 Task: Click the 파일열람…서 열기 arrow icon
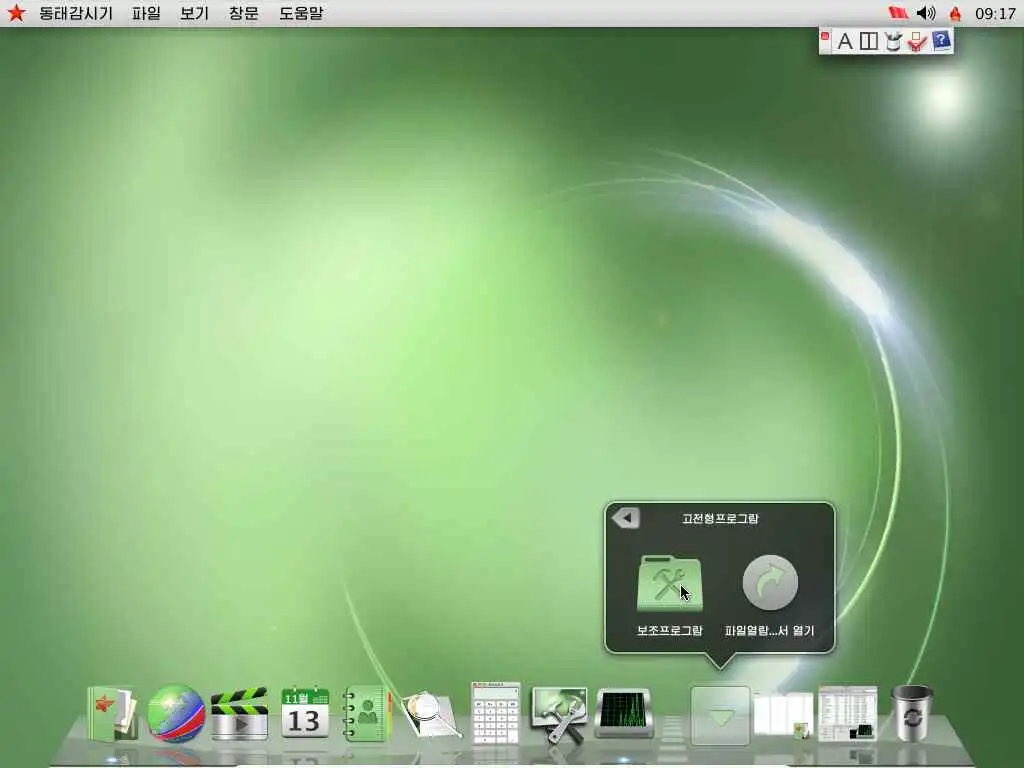770,583
